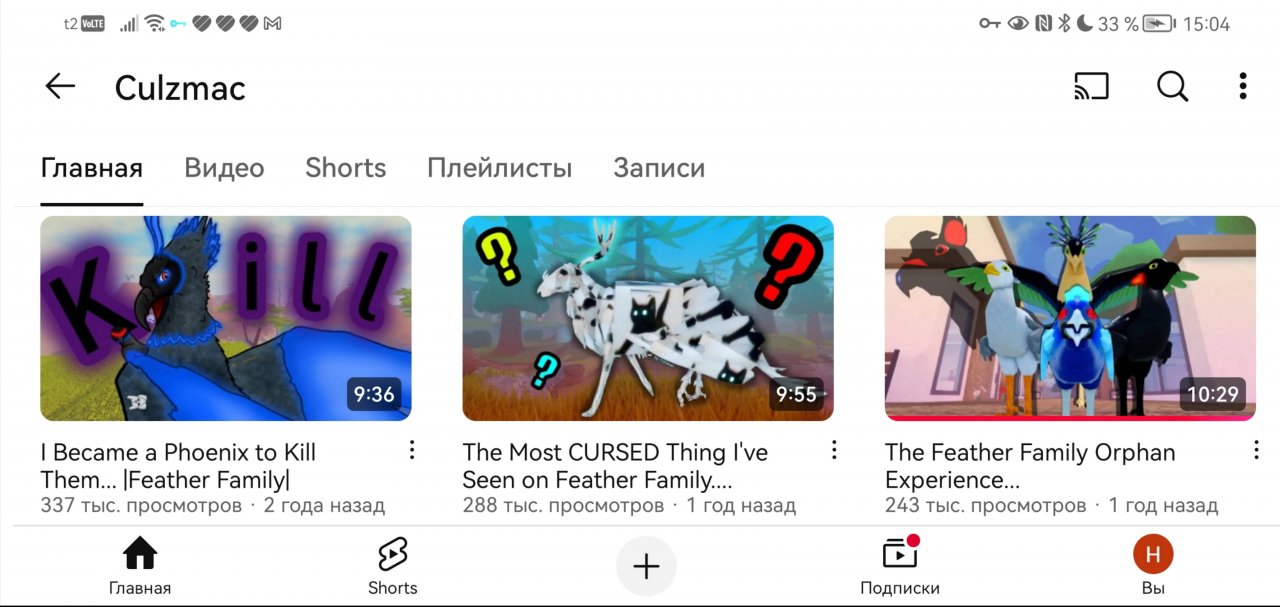The height and width of the screenshot is (607, 1280).
Task: Tap the back arrow next to Culzmac
Action: click(60, 87)
